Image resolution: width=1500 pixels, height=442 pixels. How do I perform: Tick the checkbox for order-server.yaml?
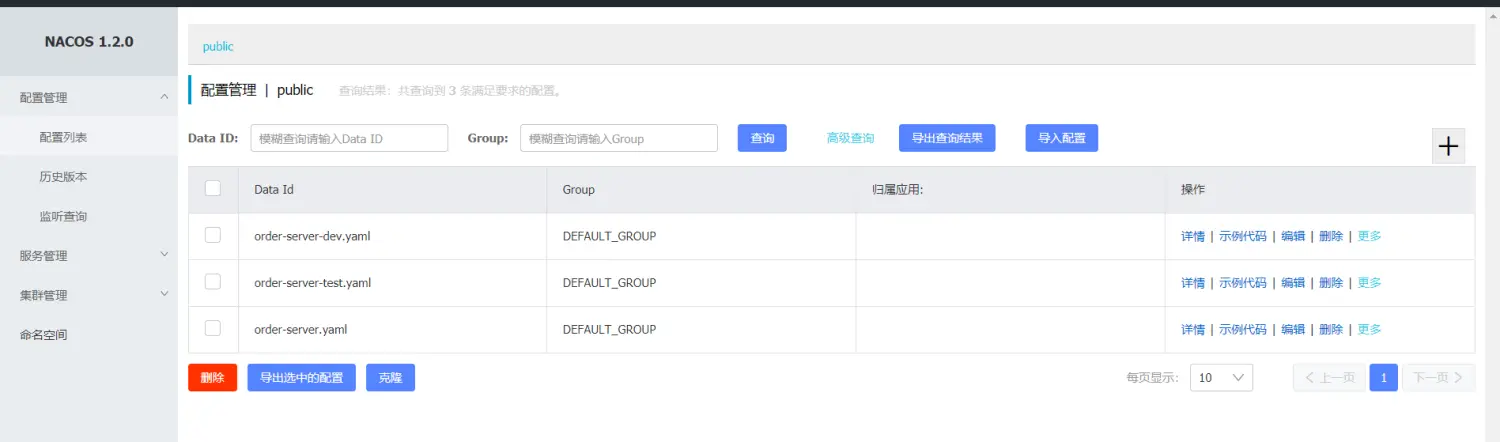(213, 329)
